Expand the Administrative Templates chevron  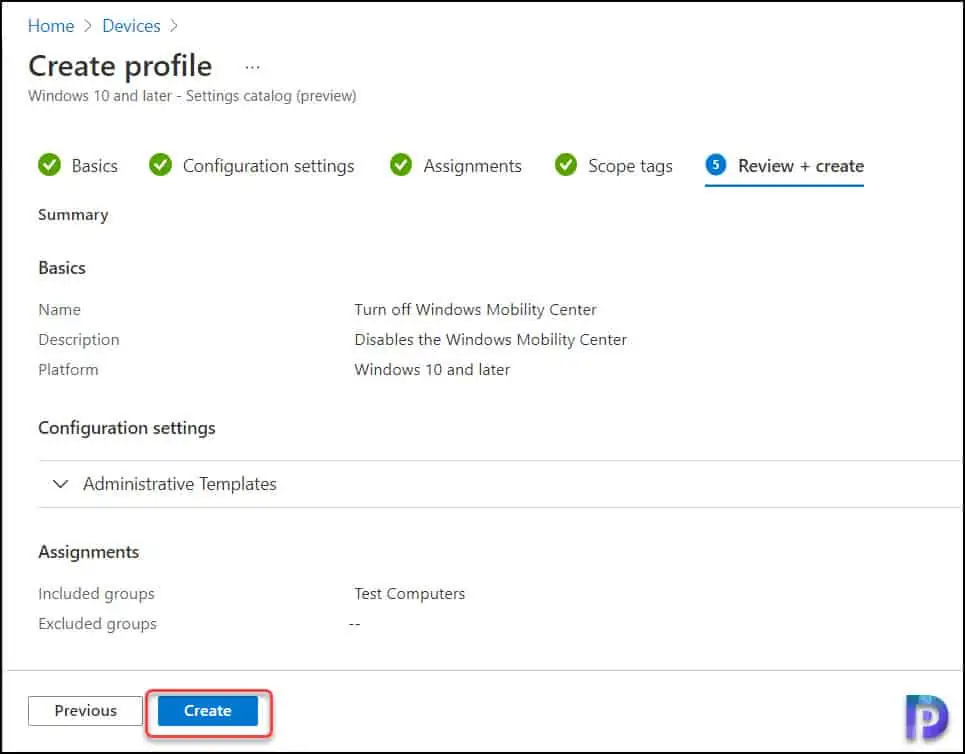(60, 484)
